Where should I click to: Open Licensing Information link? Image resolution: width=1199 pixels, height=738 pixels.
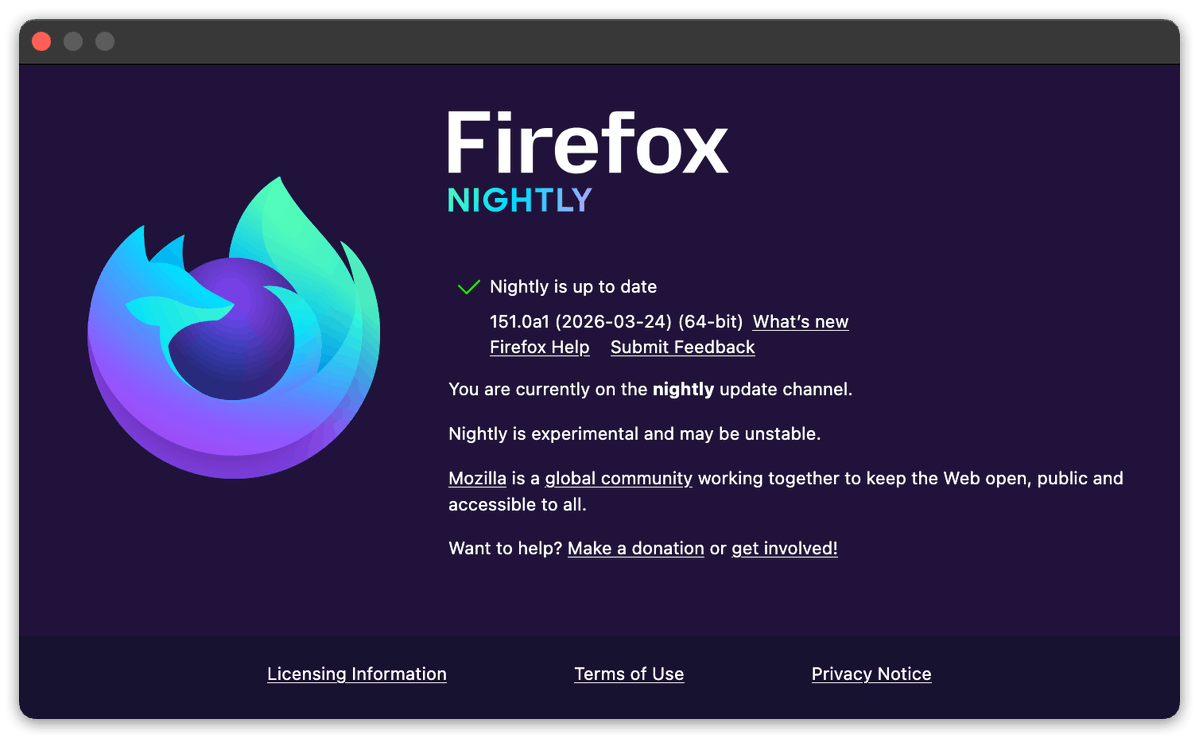[356, 674]
